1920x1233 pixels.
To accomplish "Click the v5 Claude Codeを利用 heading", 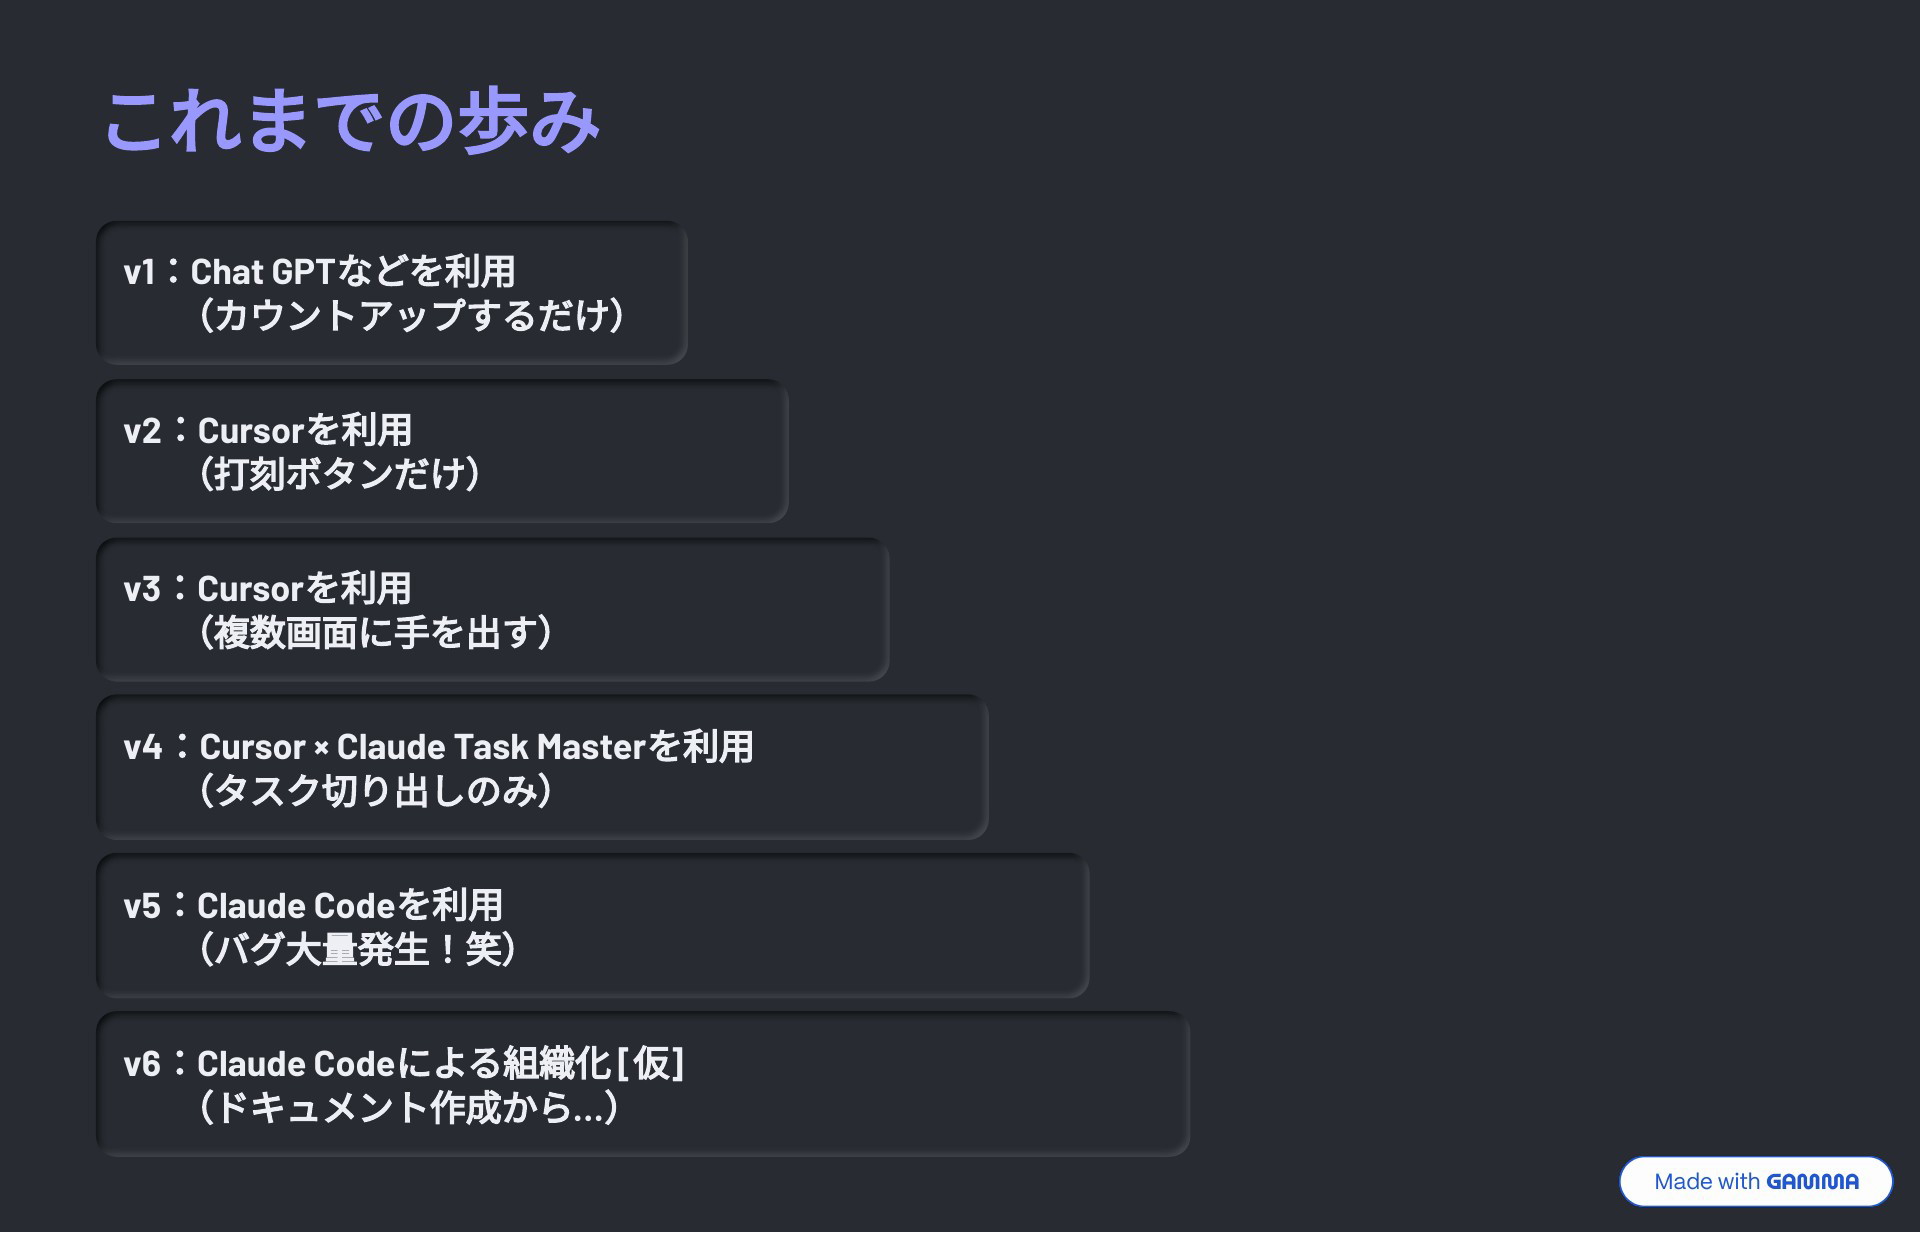I will [313, 905].
